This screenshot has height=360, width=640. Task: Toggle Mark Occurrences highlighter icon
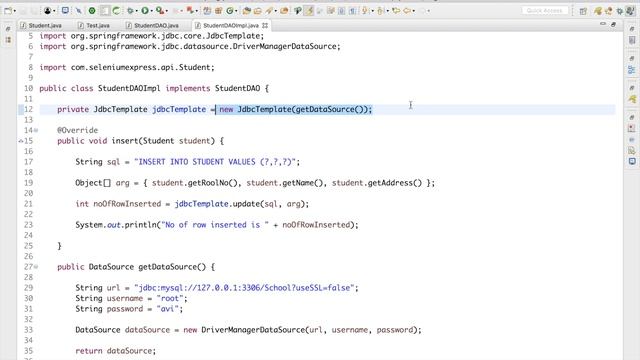(x=309, y=11)
